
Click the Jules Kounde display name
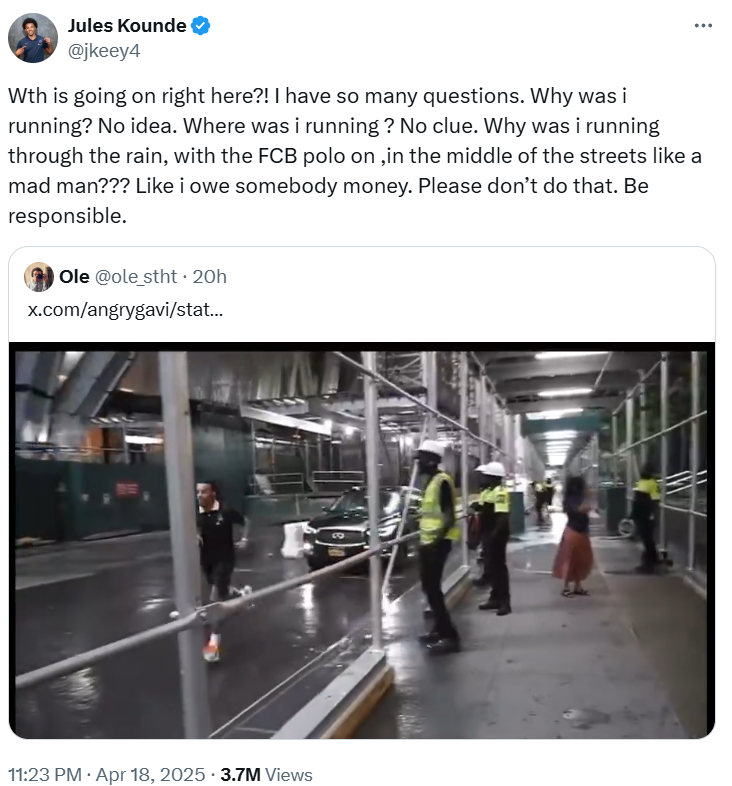pos(126,27)
